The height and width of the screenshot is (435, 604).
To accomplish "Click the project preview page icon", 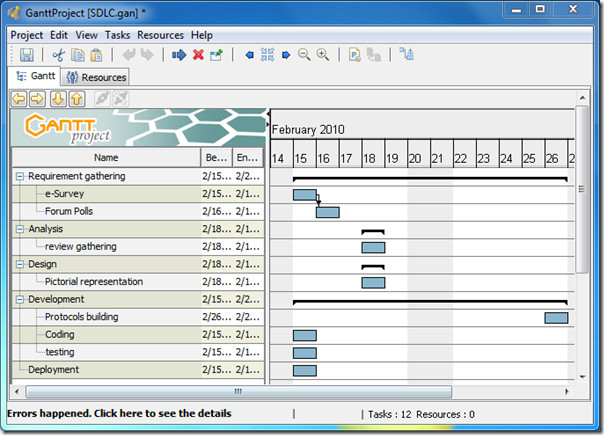I will (355, 55).
